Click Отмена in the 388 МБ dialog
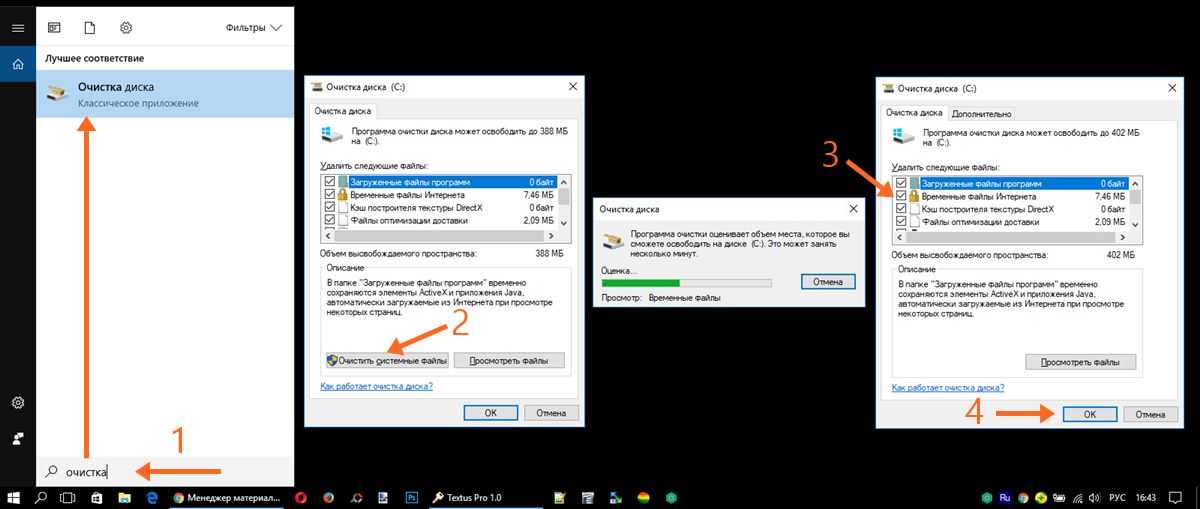 tap(551, 412)
